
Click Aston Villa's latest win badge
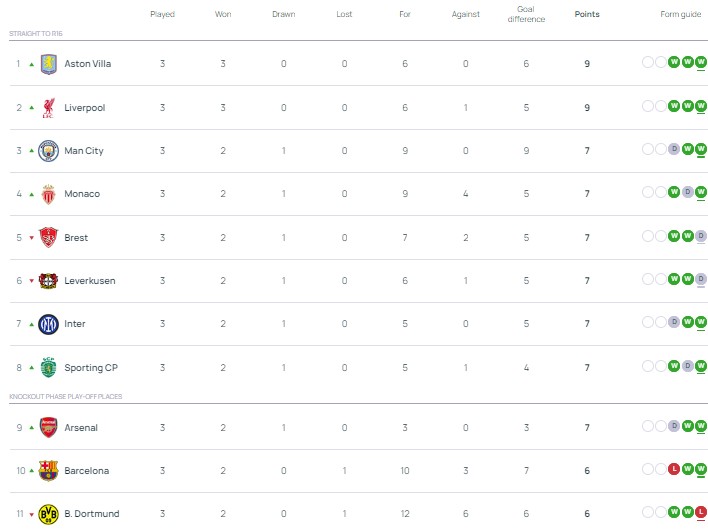pos(701,63)
